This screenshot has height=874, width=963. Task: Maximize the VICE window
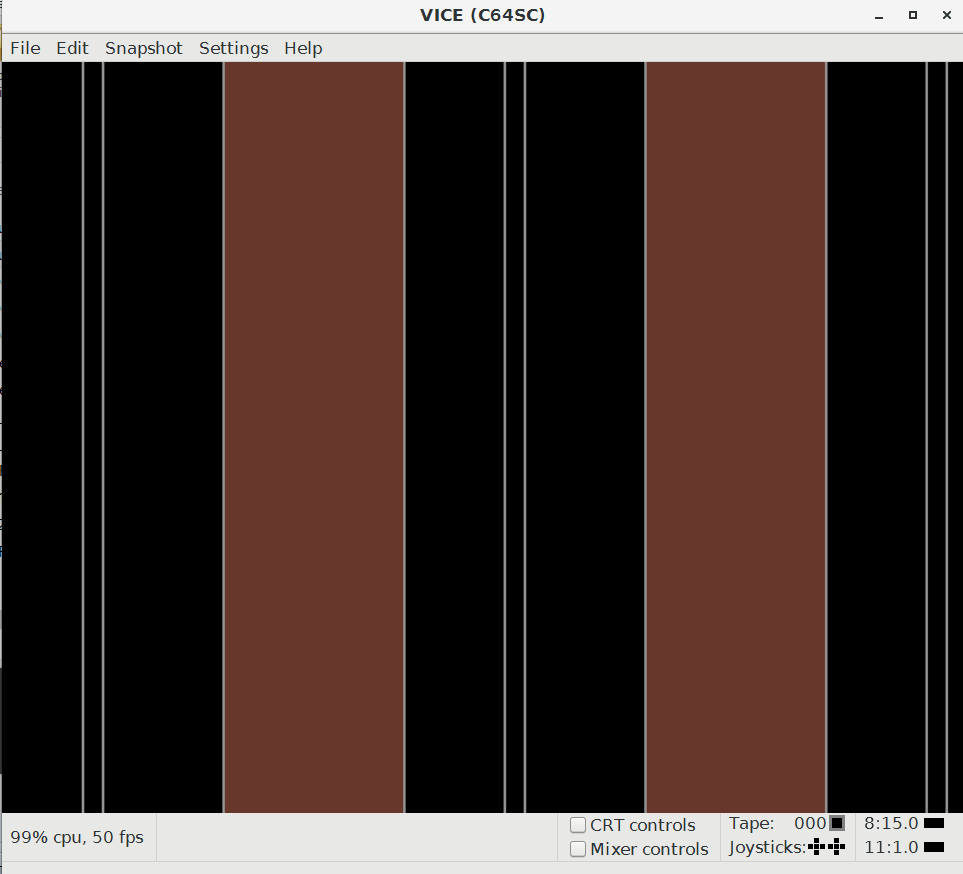[x=913, y=15]
